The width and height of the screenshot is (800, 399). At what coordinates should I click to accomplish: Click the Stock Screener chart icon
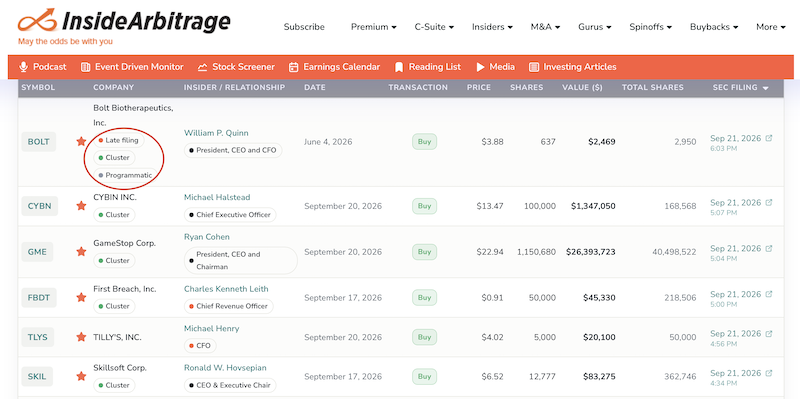click(203, 67)
